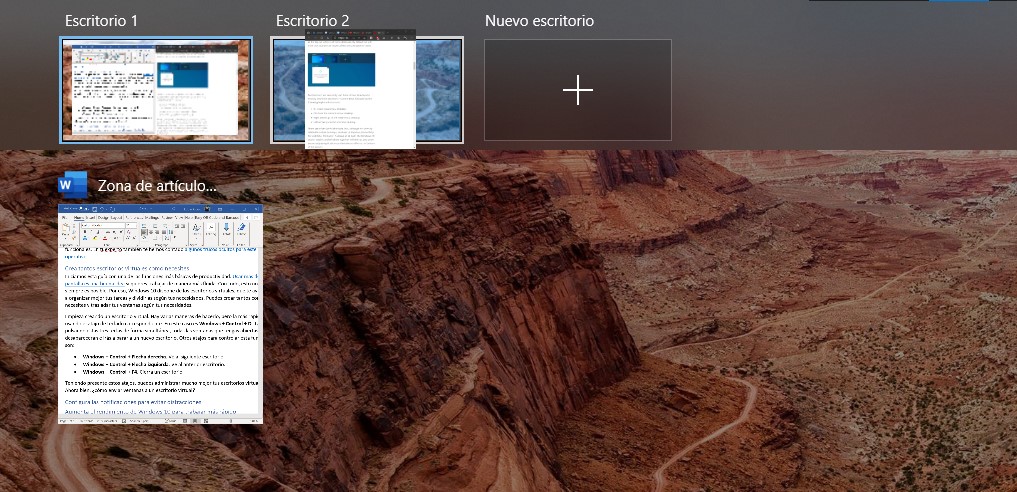The width and height of the screenshot is (1017, 492).
Task: Click the plus icon to add desktop
Action: click(x=578, y=91)
